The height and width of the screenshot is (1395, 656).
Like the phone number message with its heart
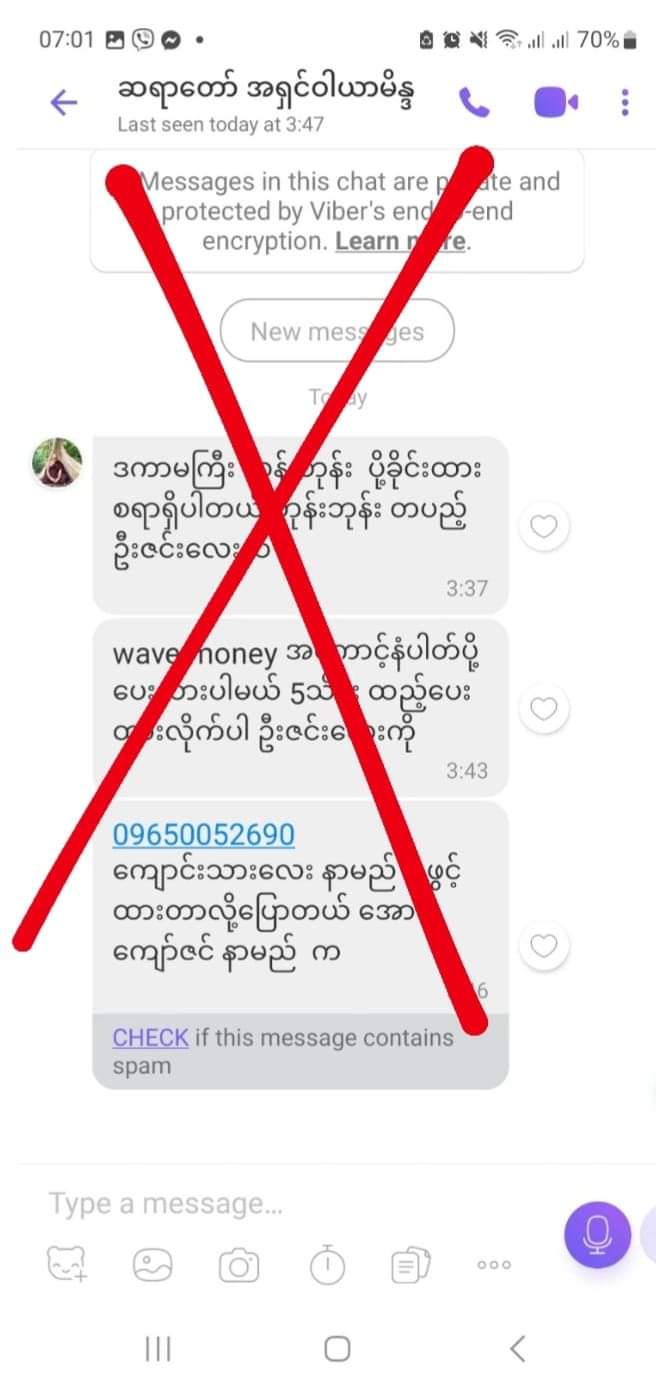(543, 945)
